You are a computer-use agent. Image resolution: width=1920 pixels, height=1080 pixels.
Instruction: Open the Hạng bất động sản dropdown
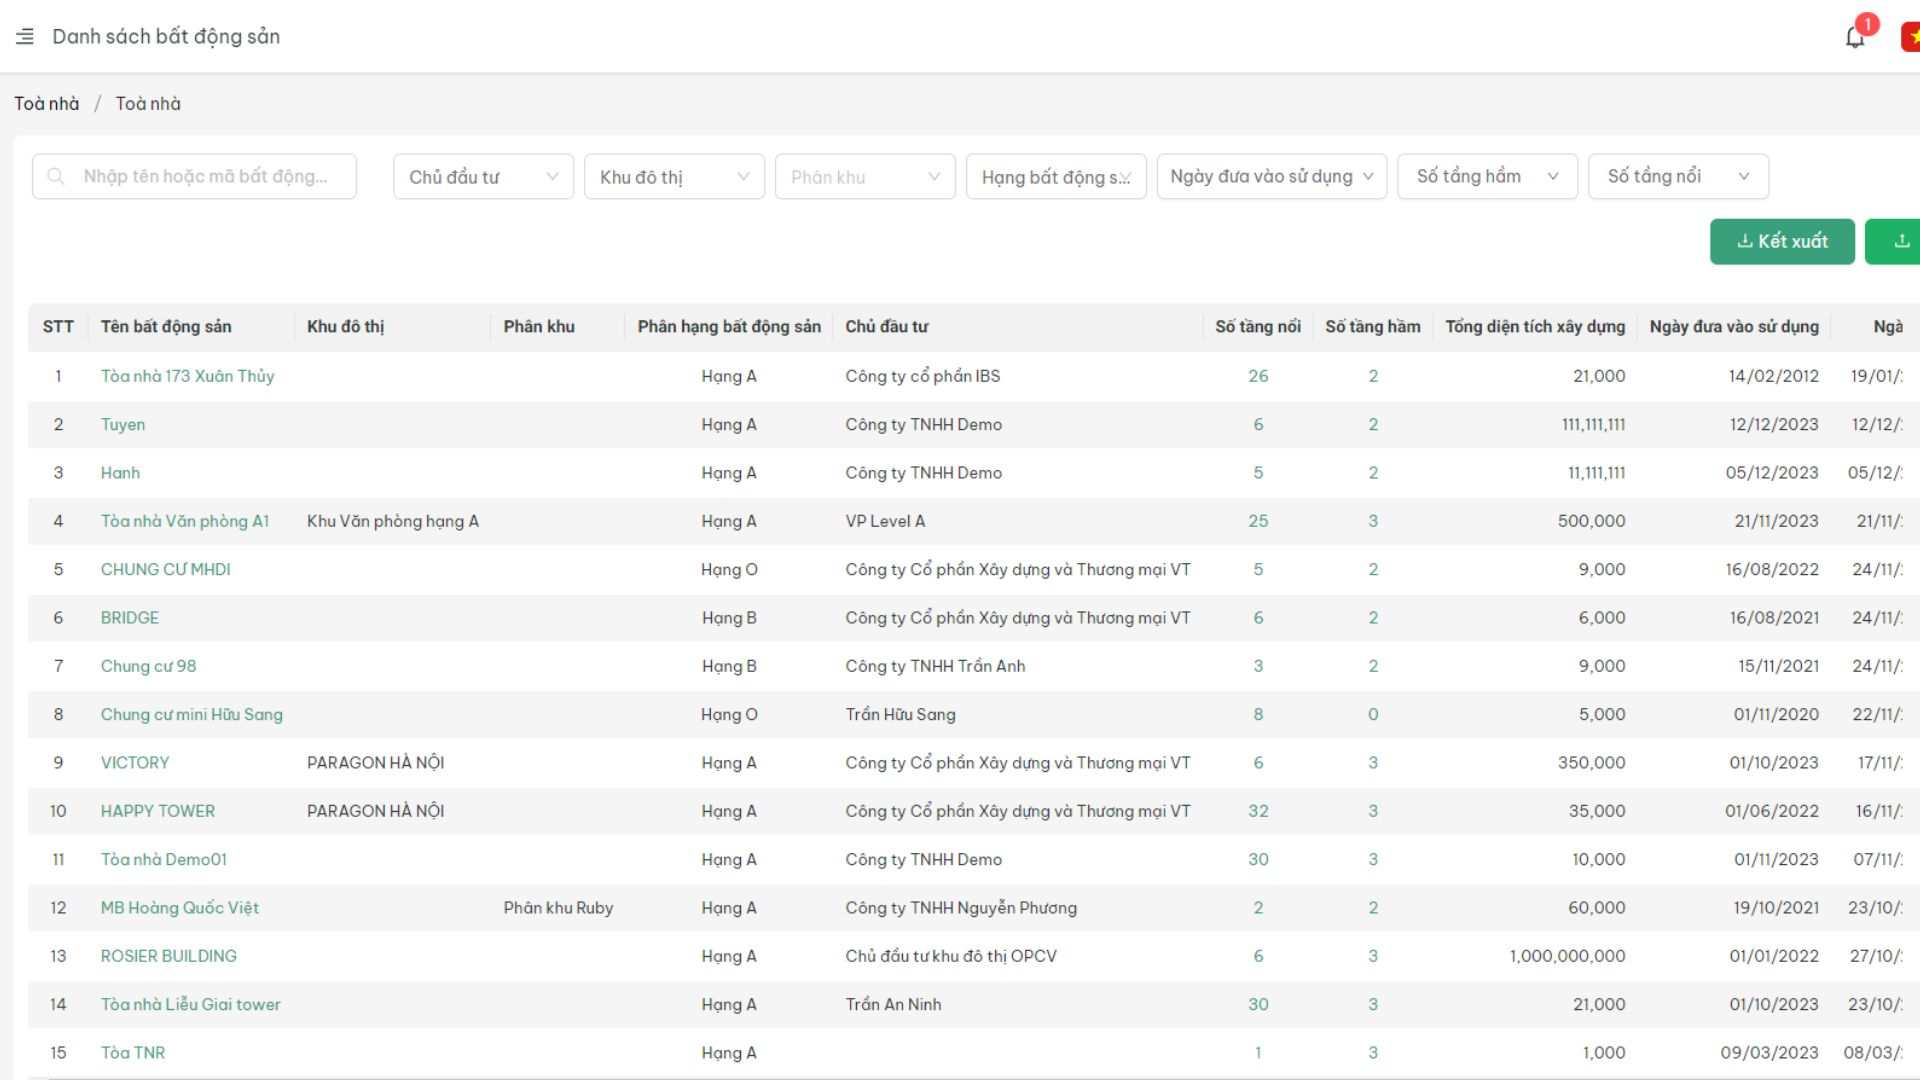pos(1056,177)
